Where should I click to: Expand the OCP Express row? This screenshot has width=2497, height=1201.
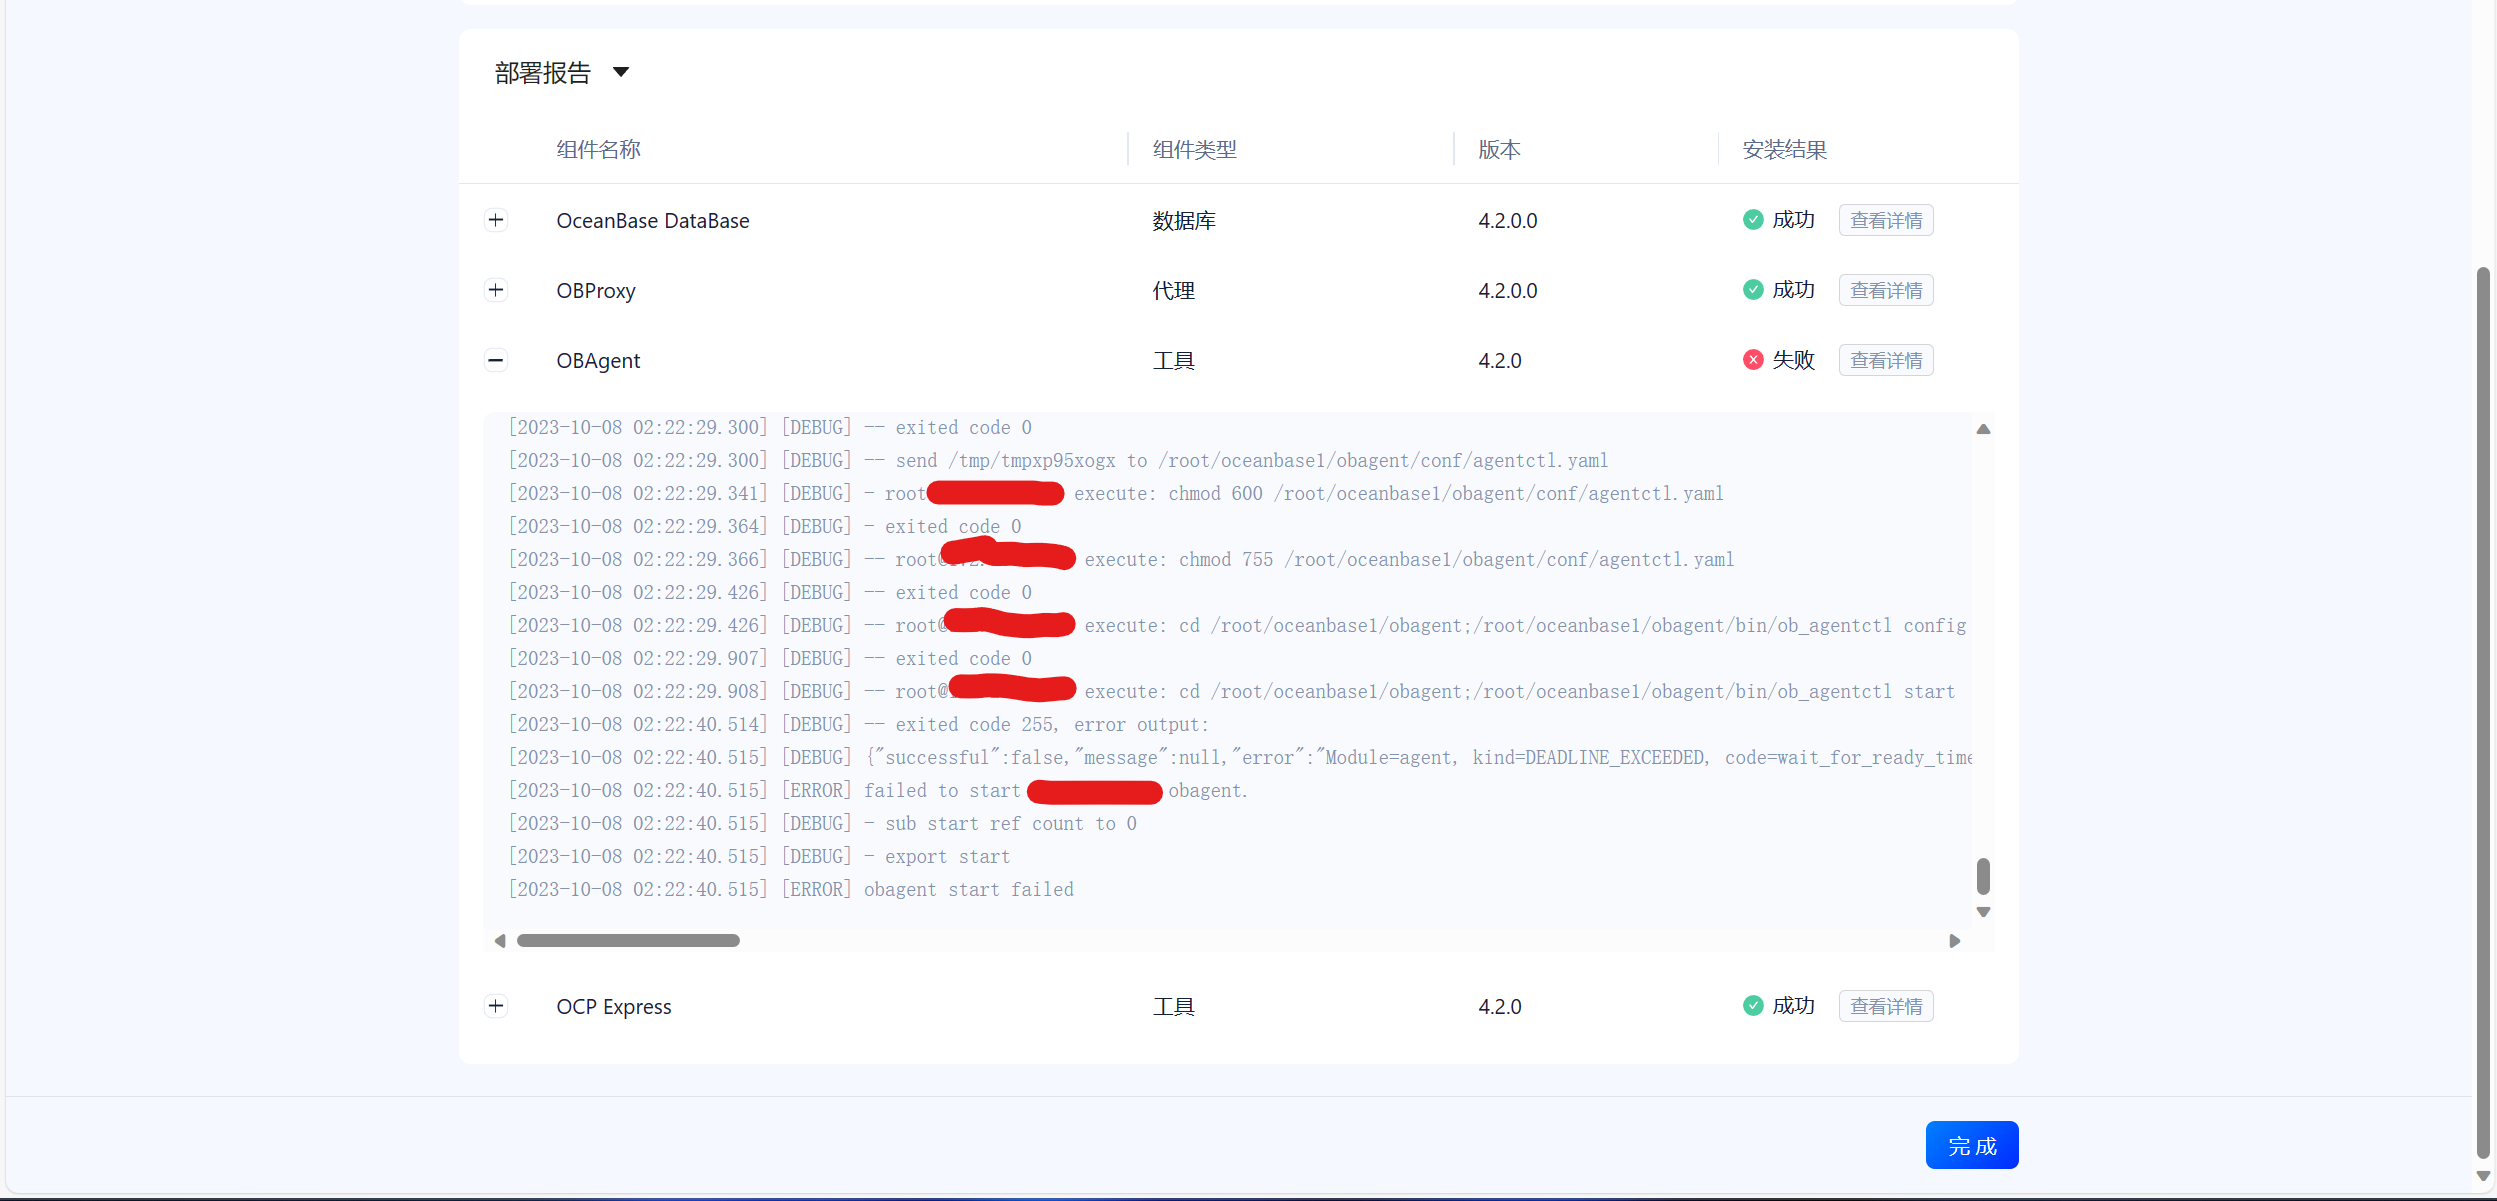pyautogui.click(x=496, y=1006)
